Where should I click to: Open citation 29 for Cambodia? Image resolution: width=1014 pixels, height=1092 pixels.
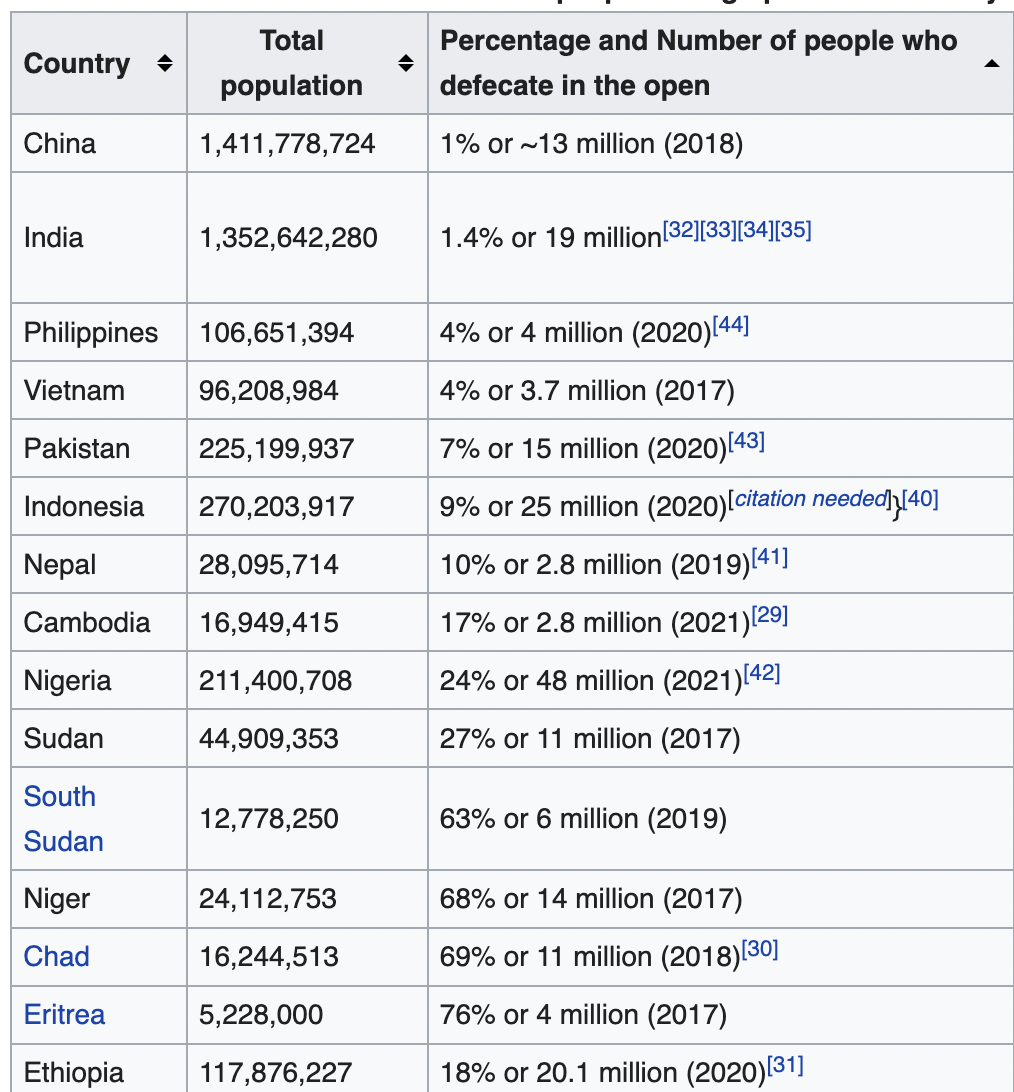point(770,615)
